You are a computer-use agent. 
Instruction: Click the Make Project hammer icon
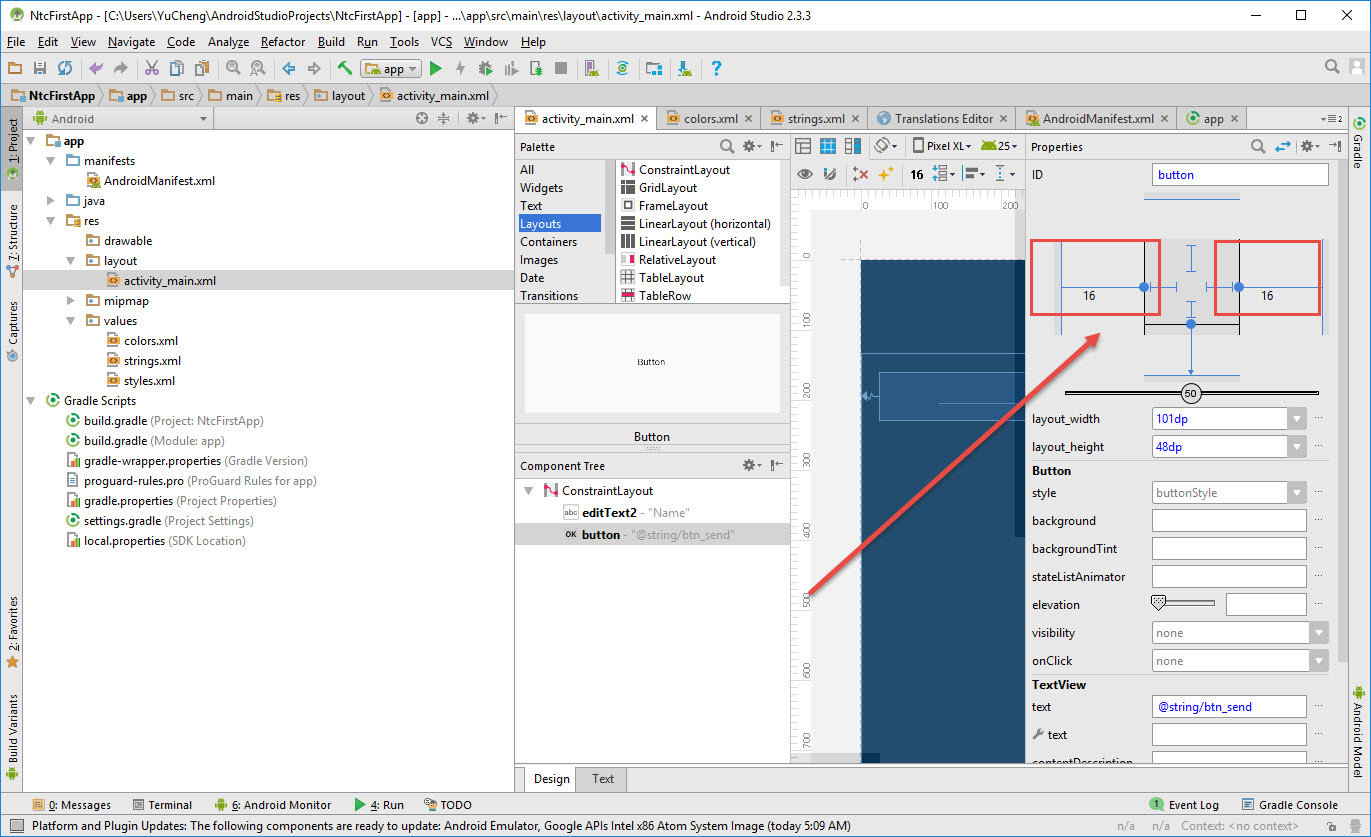click(344, 69)
